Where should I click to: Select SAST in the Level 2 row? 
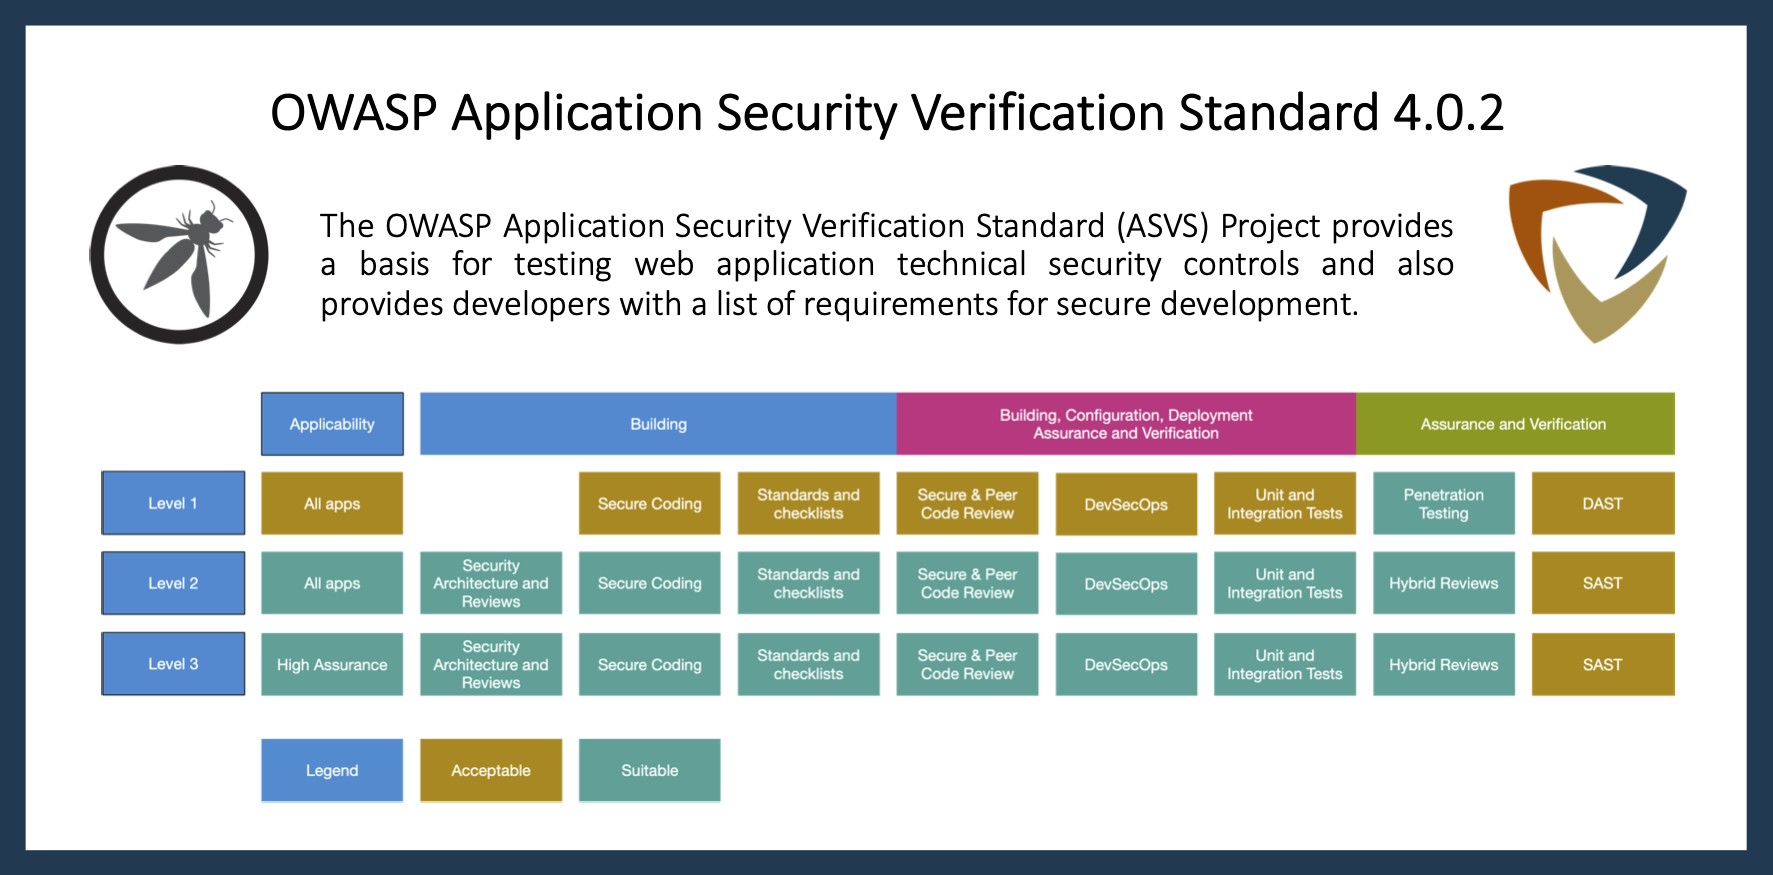1603,583
